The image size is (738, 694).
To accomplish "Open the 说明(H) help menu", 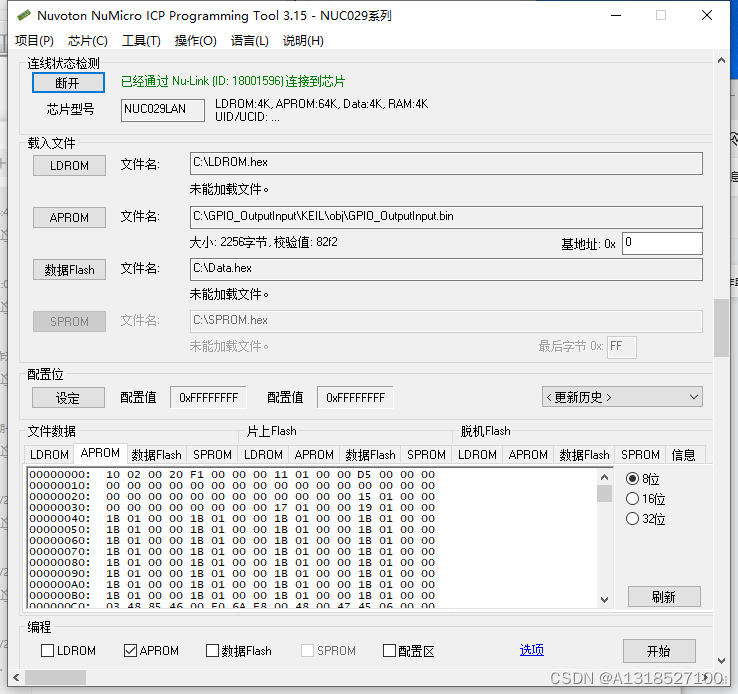I will pyautogui.click(x=303, y=41).
